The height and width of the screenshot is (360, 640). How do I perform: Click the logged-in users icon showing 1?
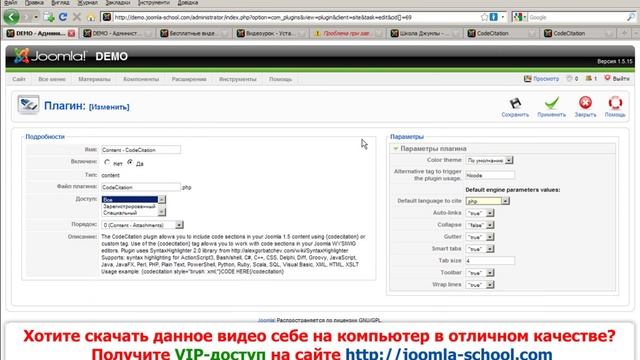coord(589,78)
